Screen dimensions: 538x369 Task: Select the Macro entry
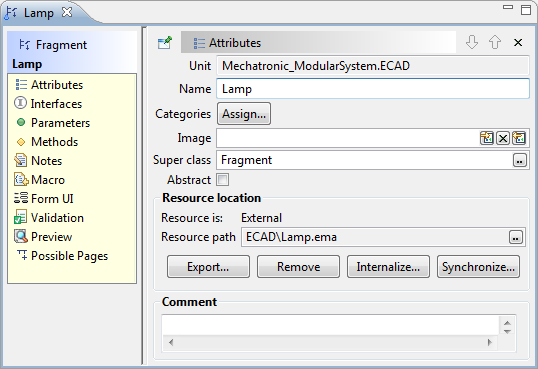tap(39, 180)
